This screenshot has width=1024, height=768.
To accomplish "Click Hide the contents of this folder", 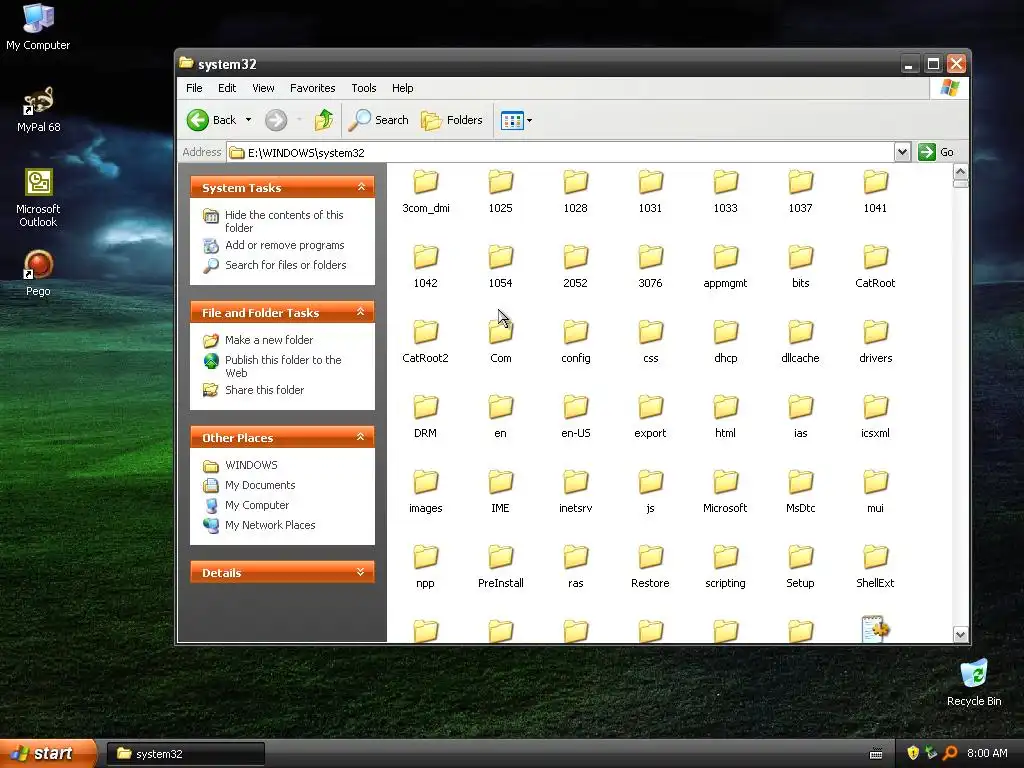I will [x=284, y=221].
